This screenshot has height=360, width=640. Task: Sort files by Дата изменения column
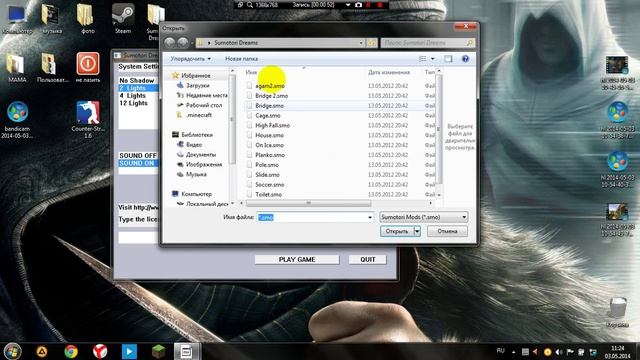(x=389, y=72)
